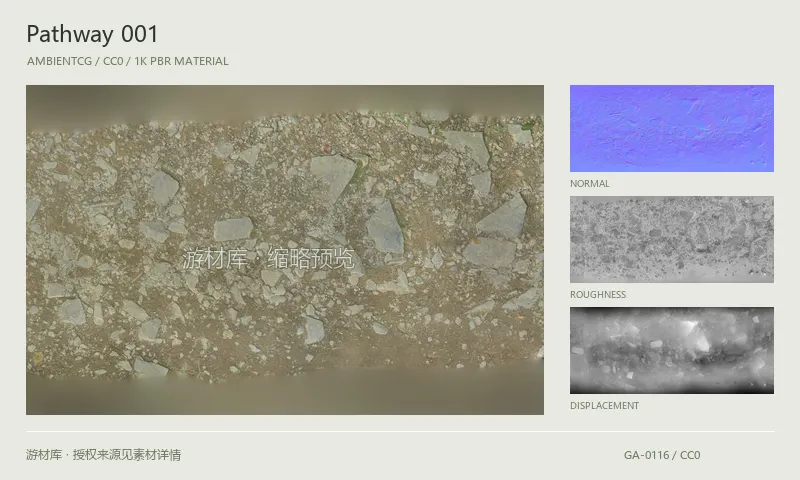Select the grey Roughness map thumbnail
Image resolution: width=800 pixels, height=480 pixels.
pyautogui.click(x=671, y=239)
